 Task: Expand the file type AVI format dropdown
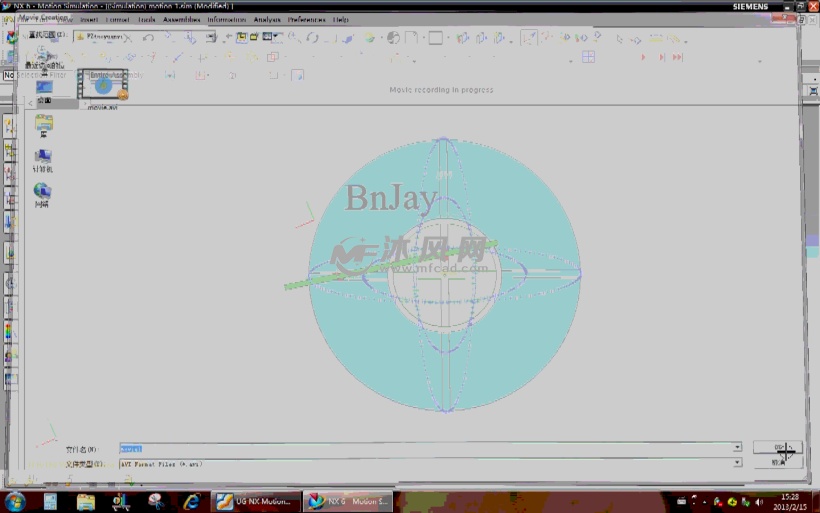pyautogui.click(x=737, y=463)
